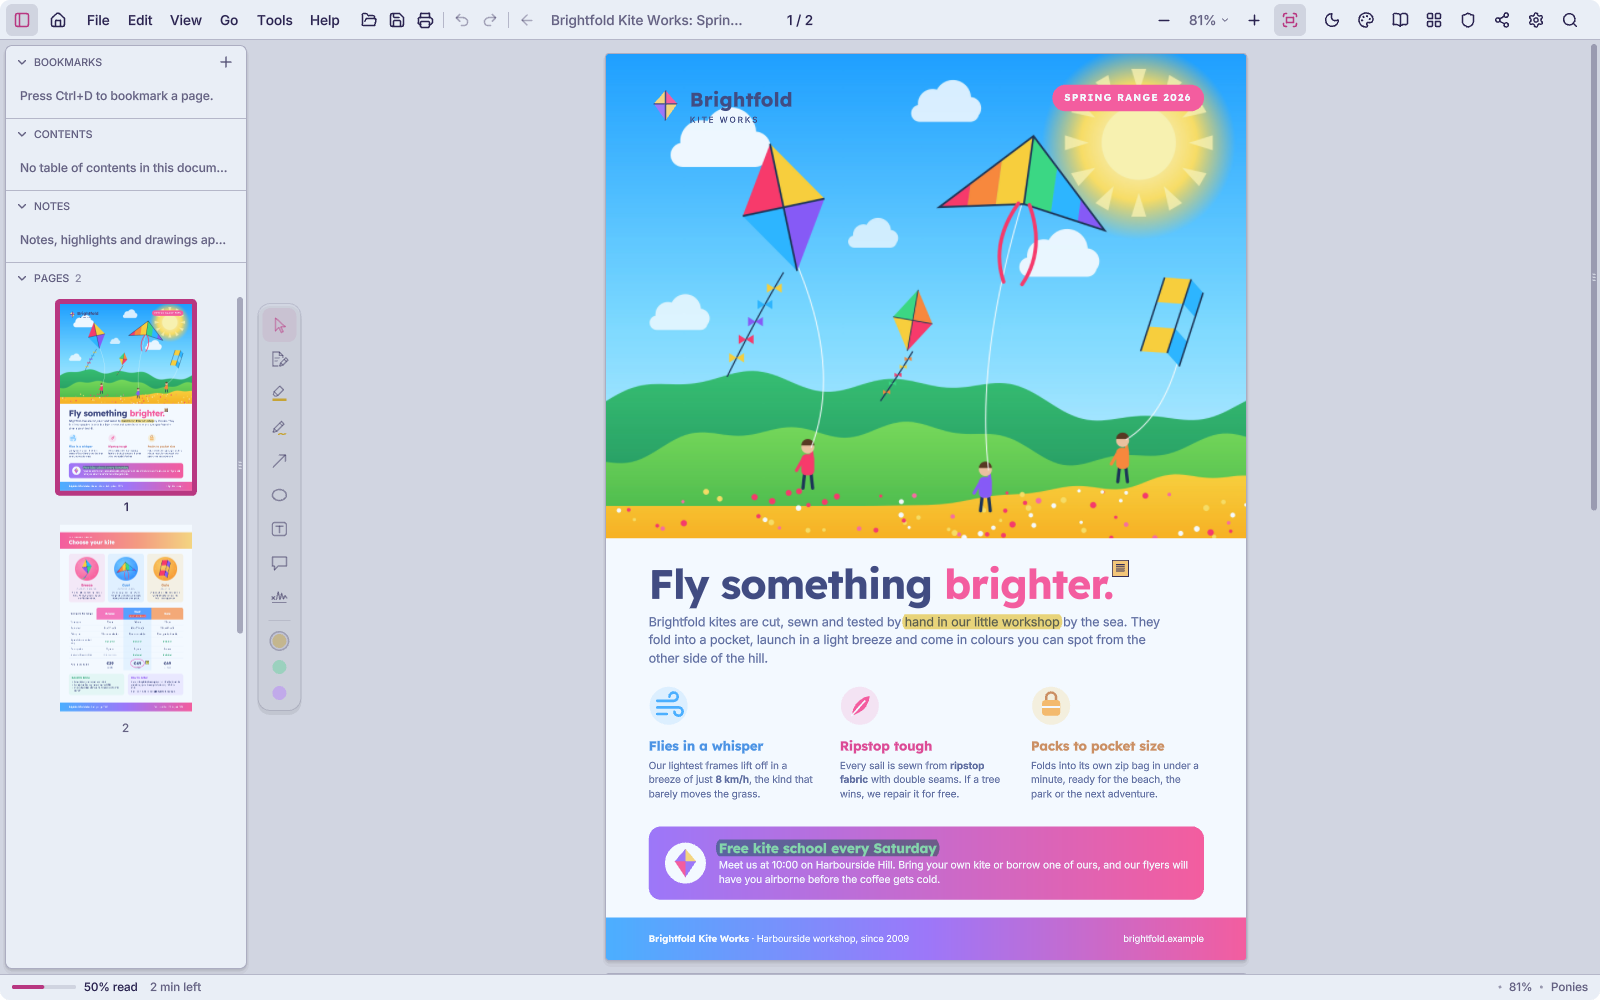Select the text box tool

tap(279, 529)
